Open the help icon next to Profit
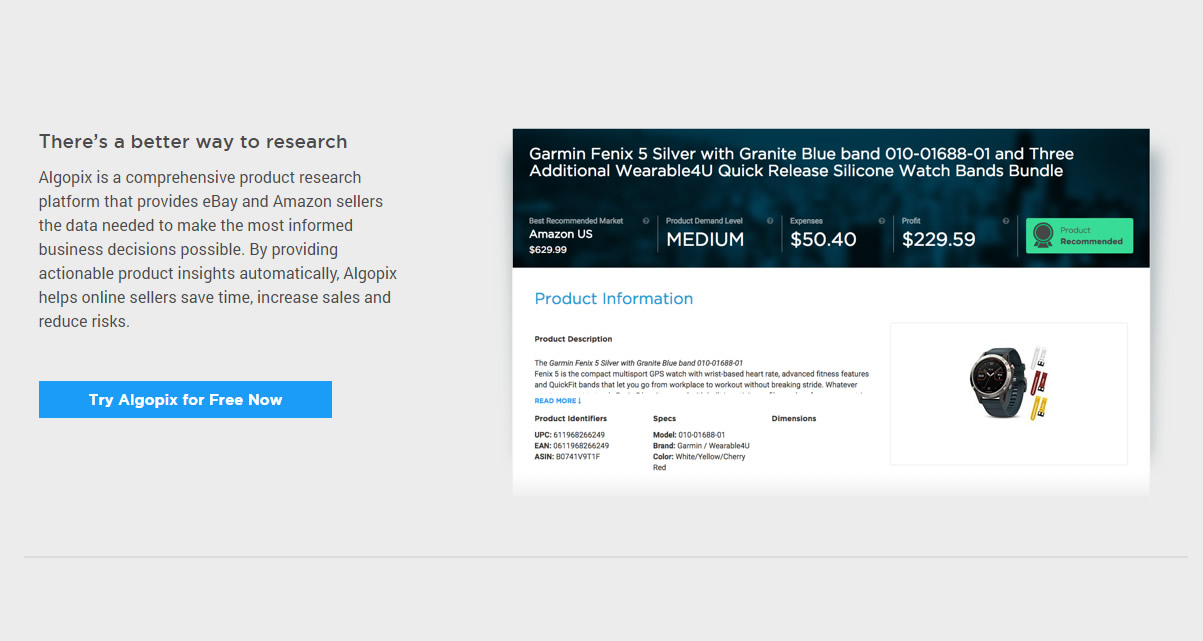1203x641 pixels. pyautogui.click(x=1006, y=221)
